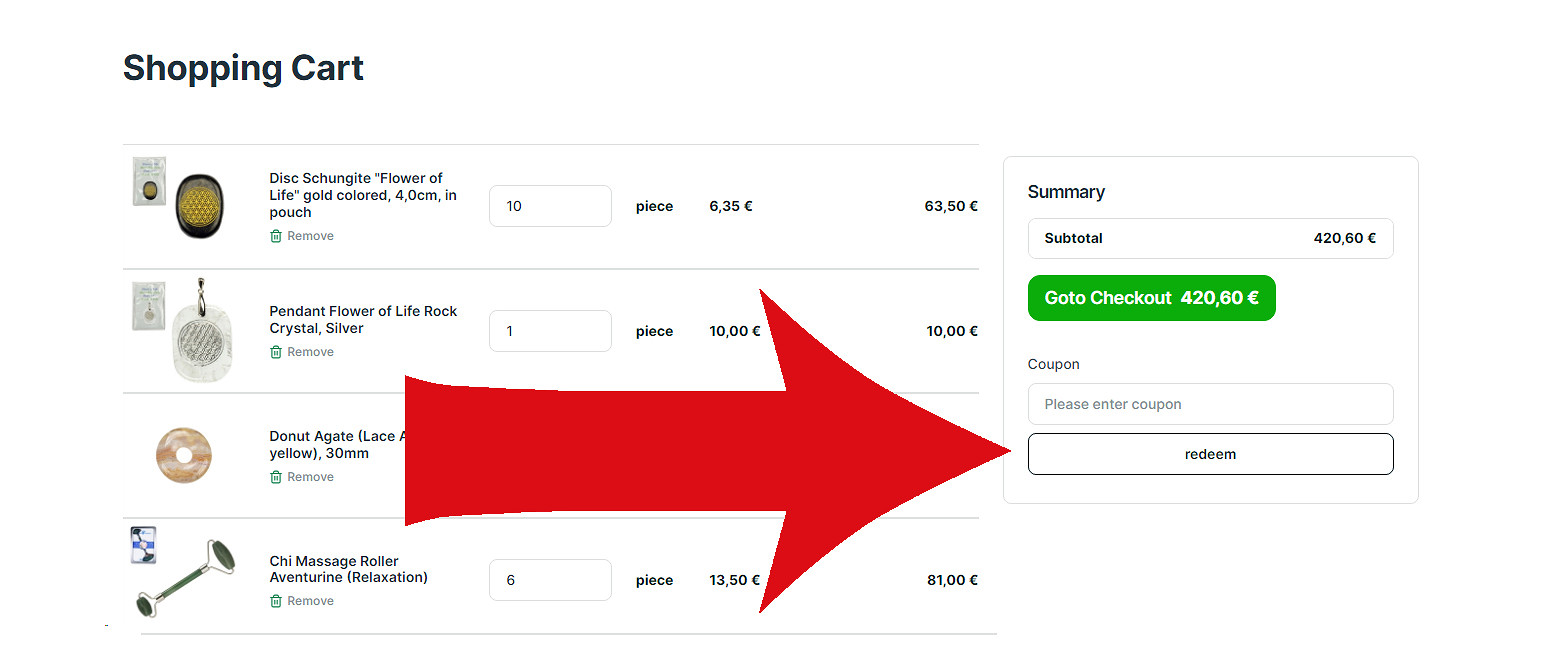Click the green Goto Checkout button
The width and height of the screenshot is (1566, 659).
pyautogui.click(x=1151, y=298)
